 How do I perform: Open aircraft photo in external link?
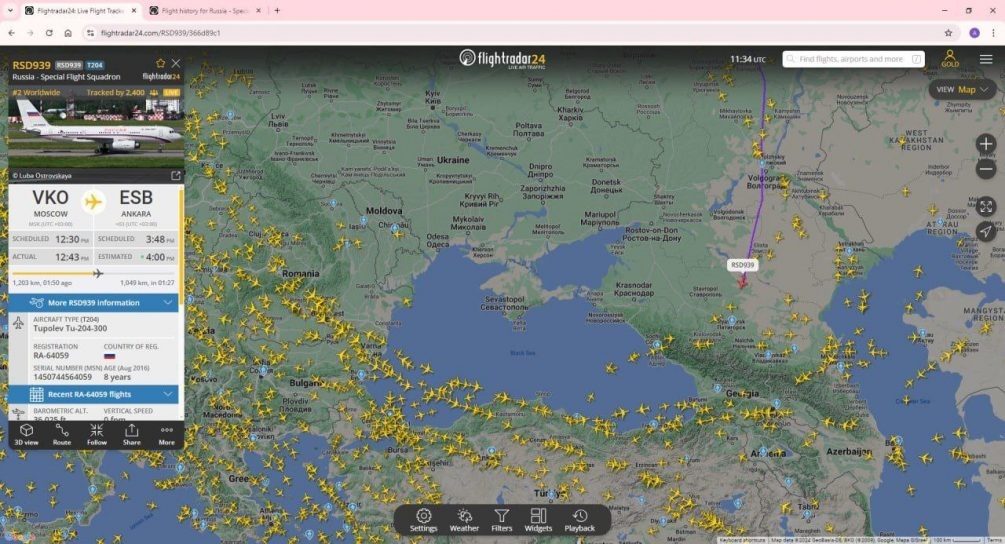pyautogui.click(x=176, y=176)
